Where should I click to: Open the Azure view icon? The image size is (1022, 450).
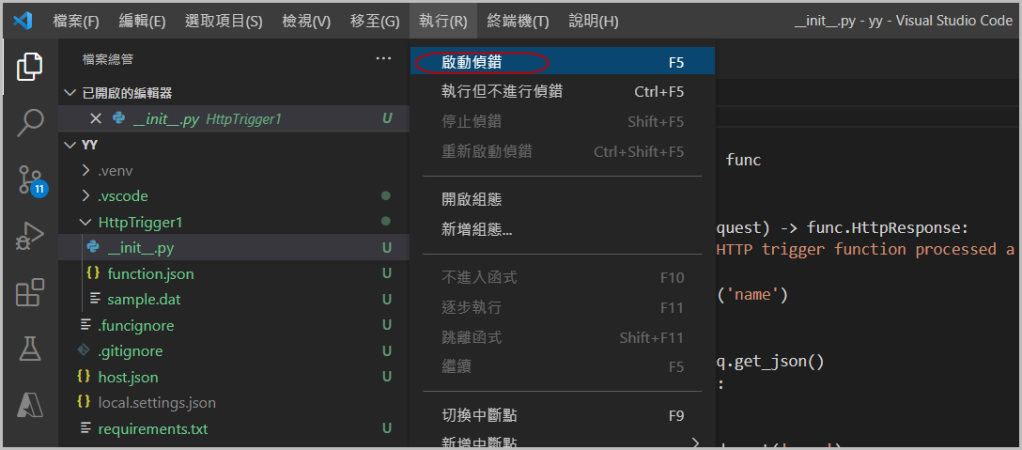pyautogui.click(x=30, y=404)
